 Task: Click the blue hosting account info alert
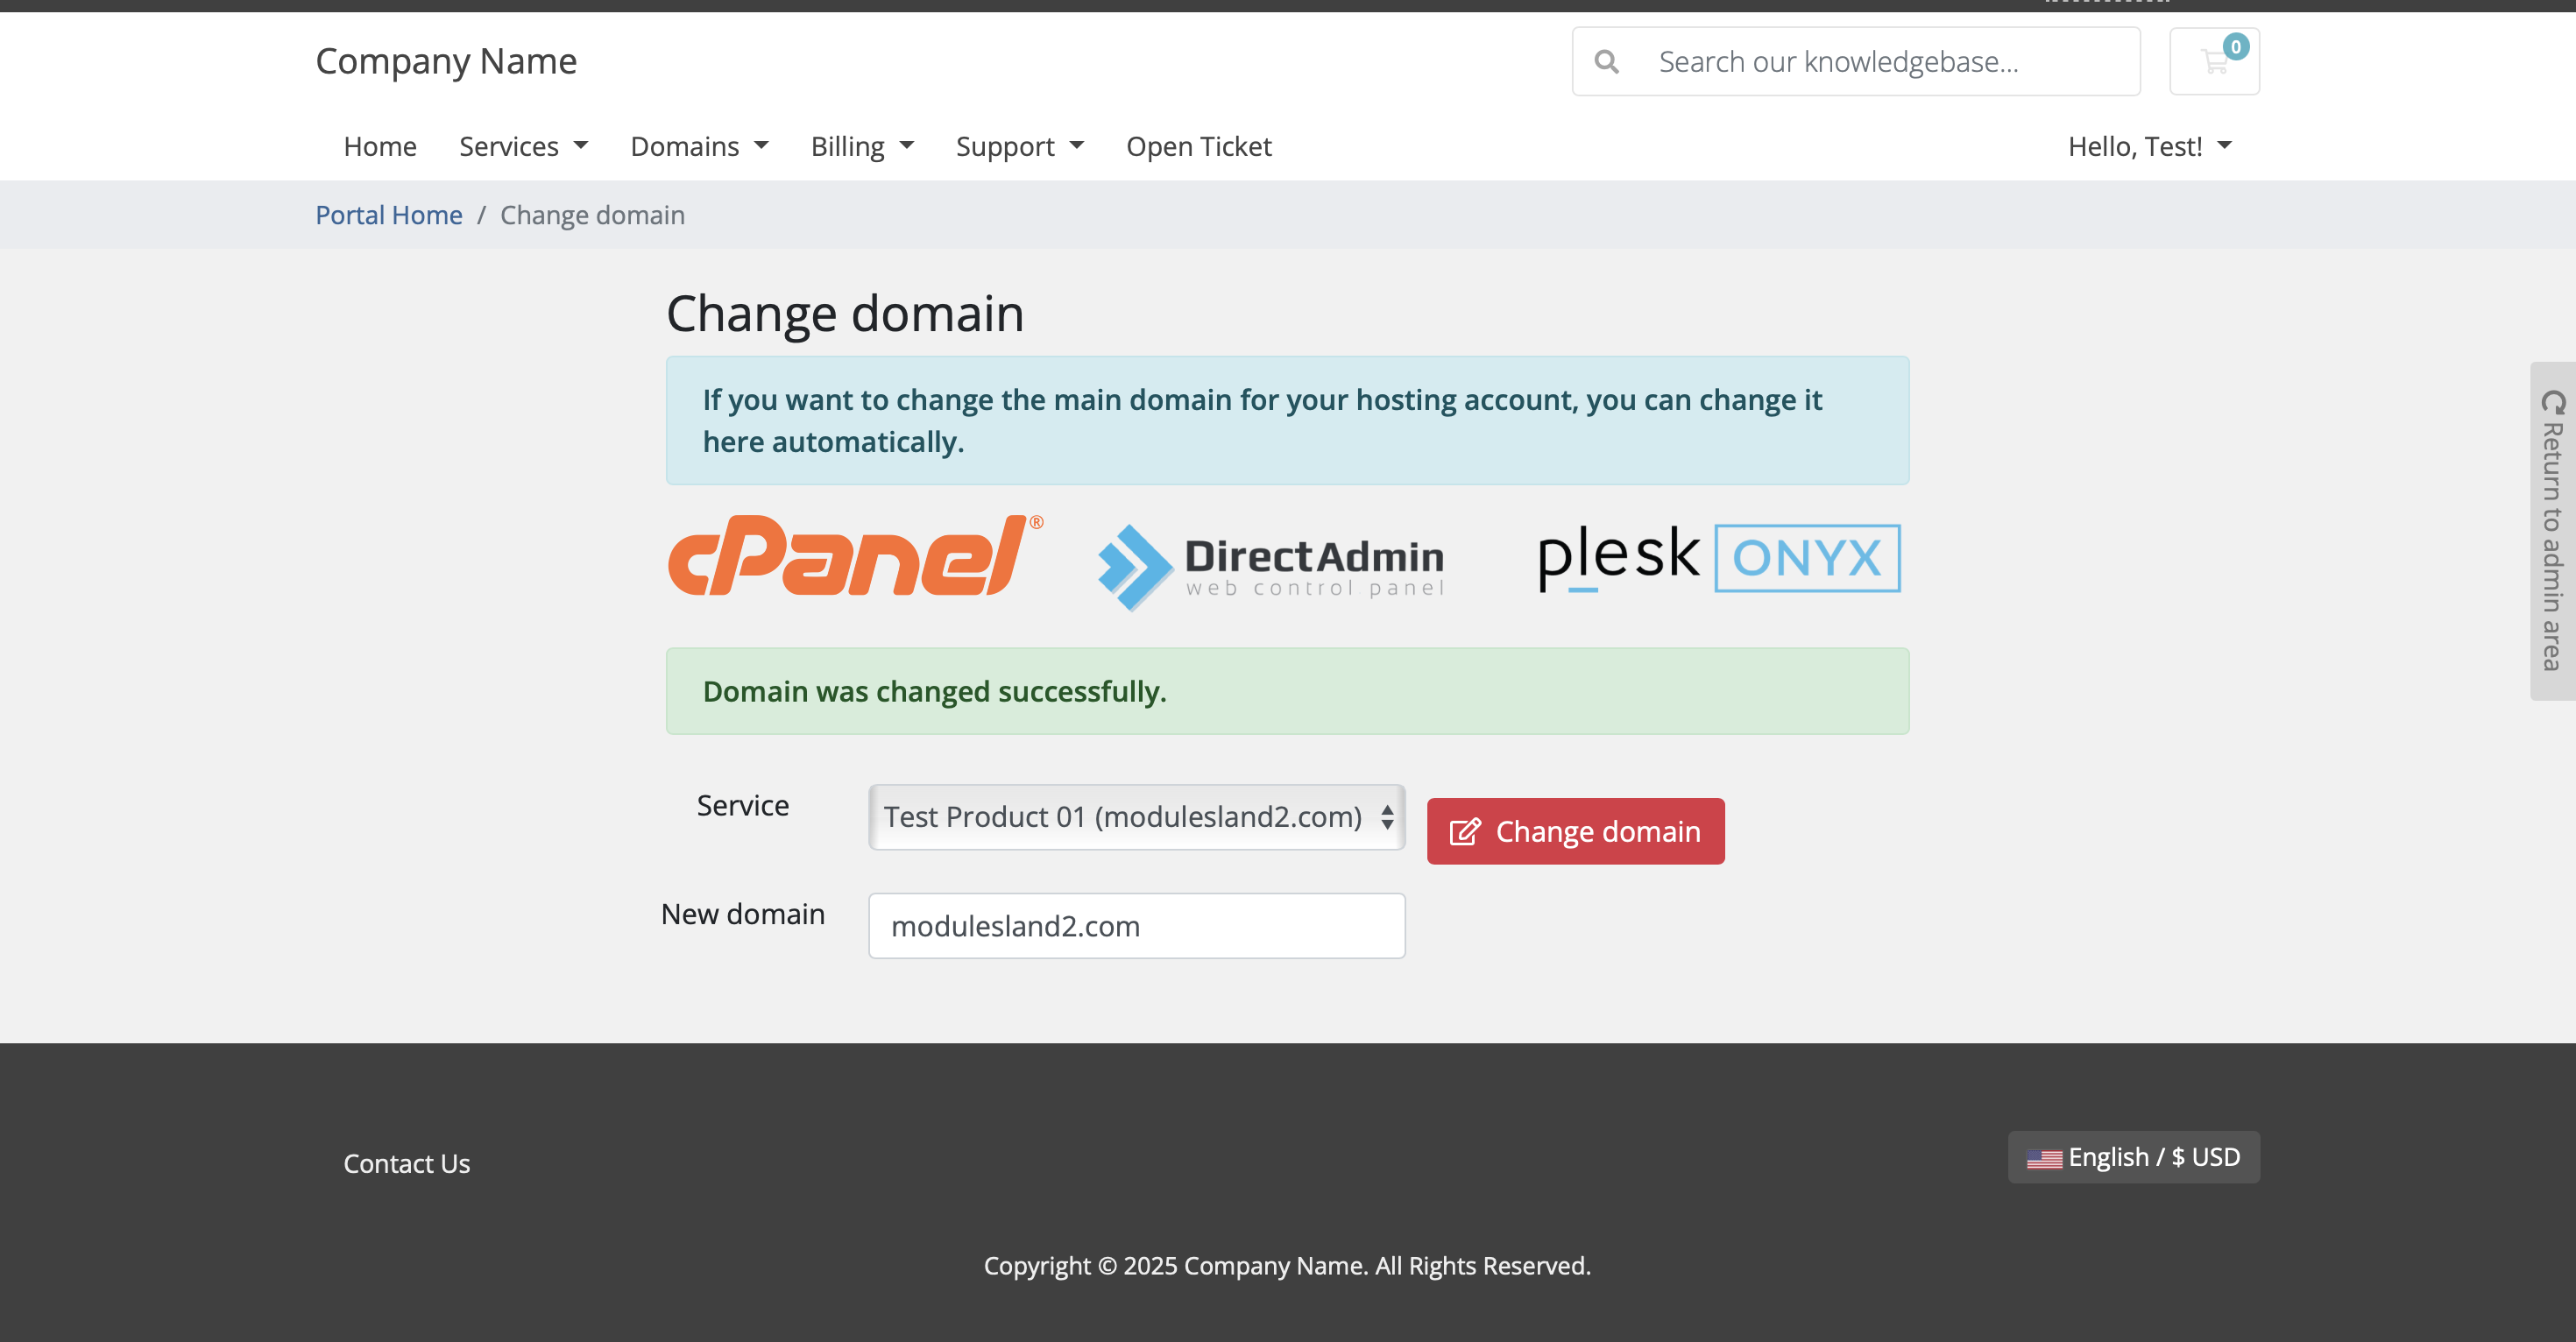point(1287,420)
